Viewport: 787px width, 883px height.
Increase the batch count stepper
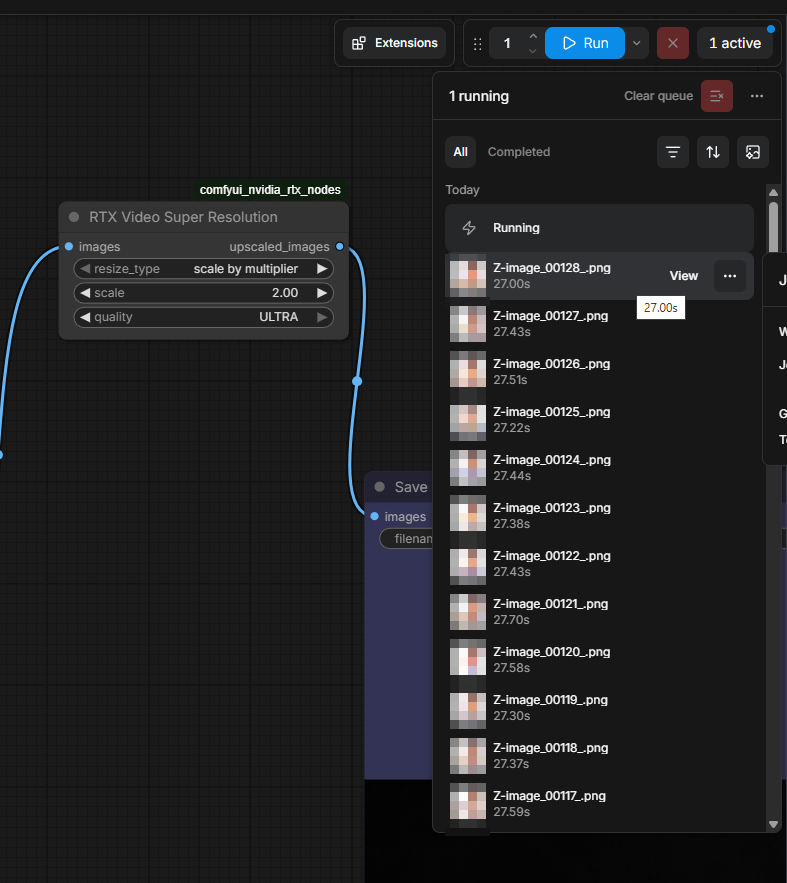(x=533, y=36)
